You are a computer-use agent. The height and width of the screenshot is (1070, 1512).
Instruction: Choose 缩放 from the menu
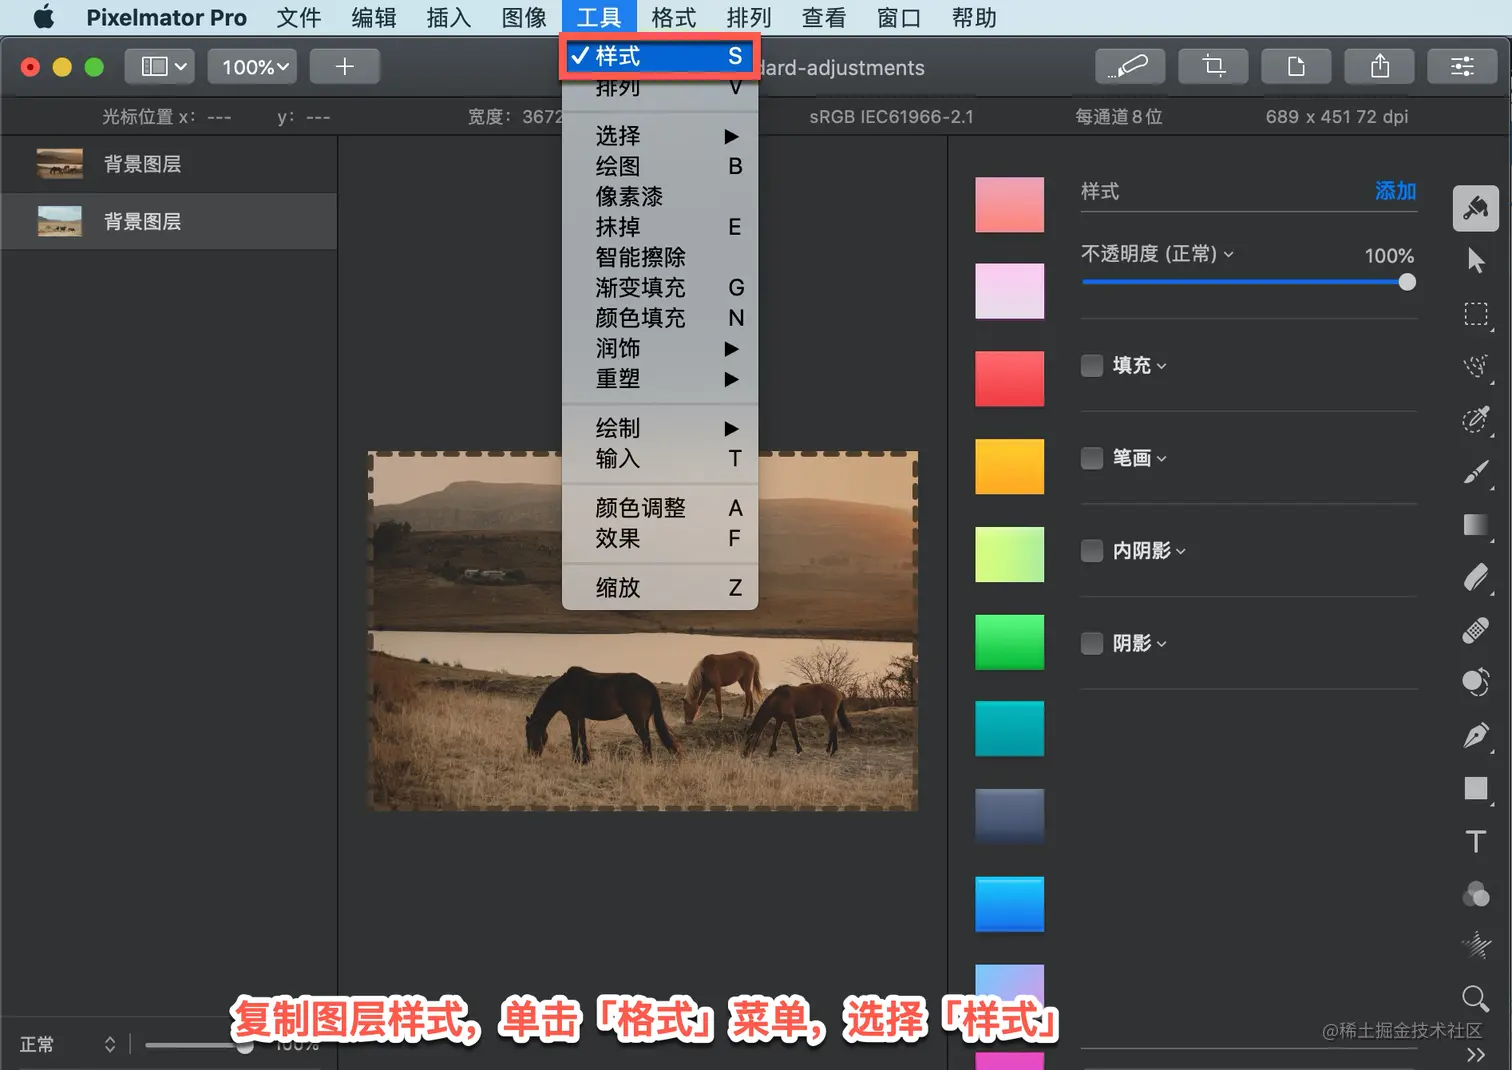click(660, 587)
